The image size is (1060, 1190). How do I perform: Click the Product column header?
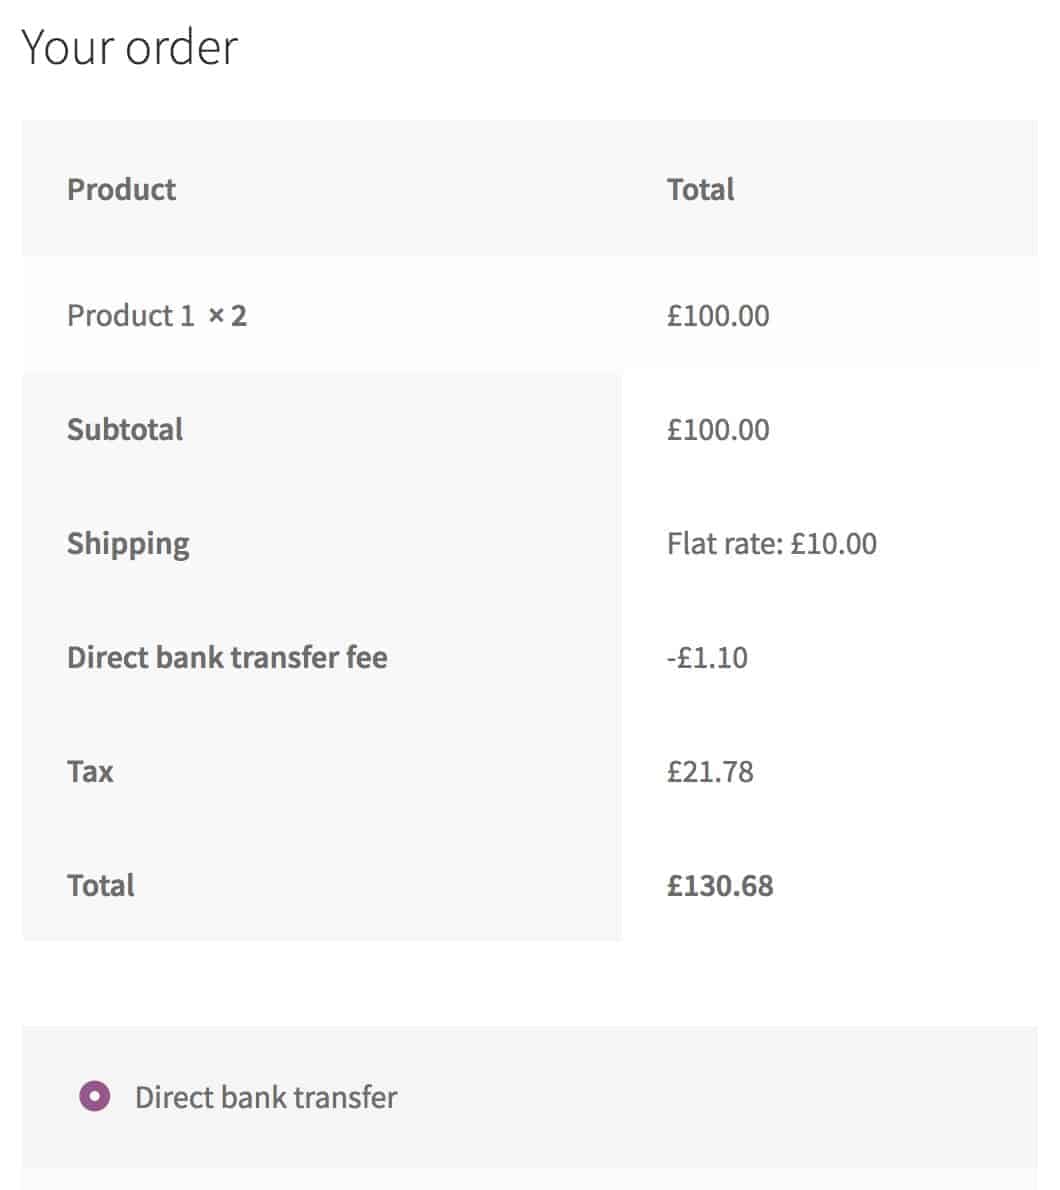tap(121, 189)
